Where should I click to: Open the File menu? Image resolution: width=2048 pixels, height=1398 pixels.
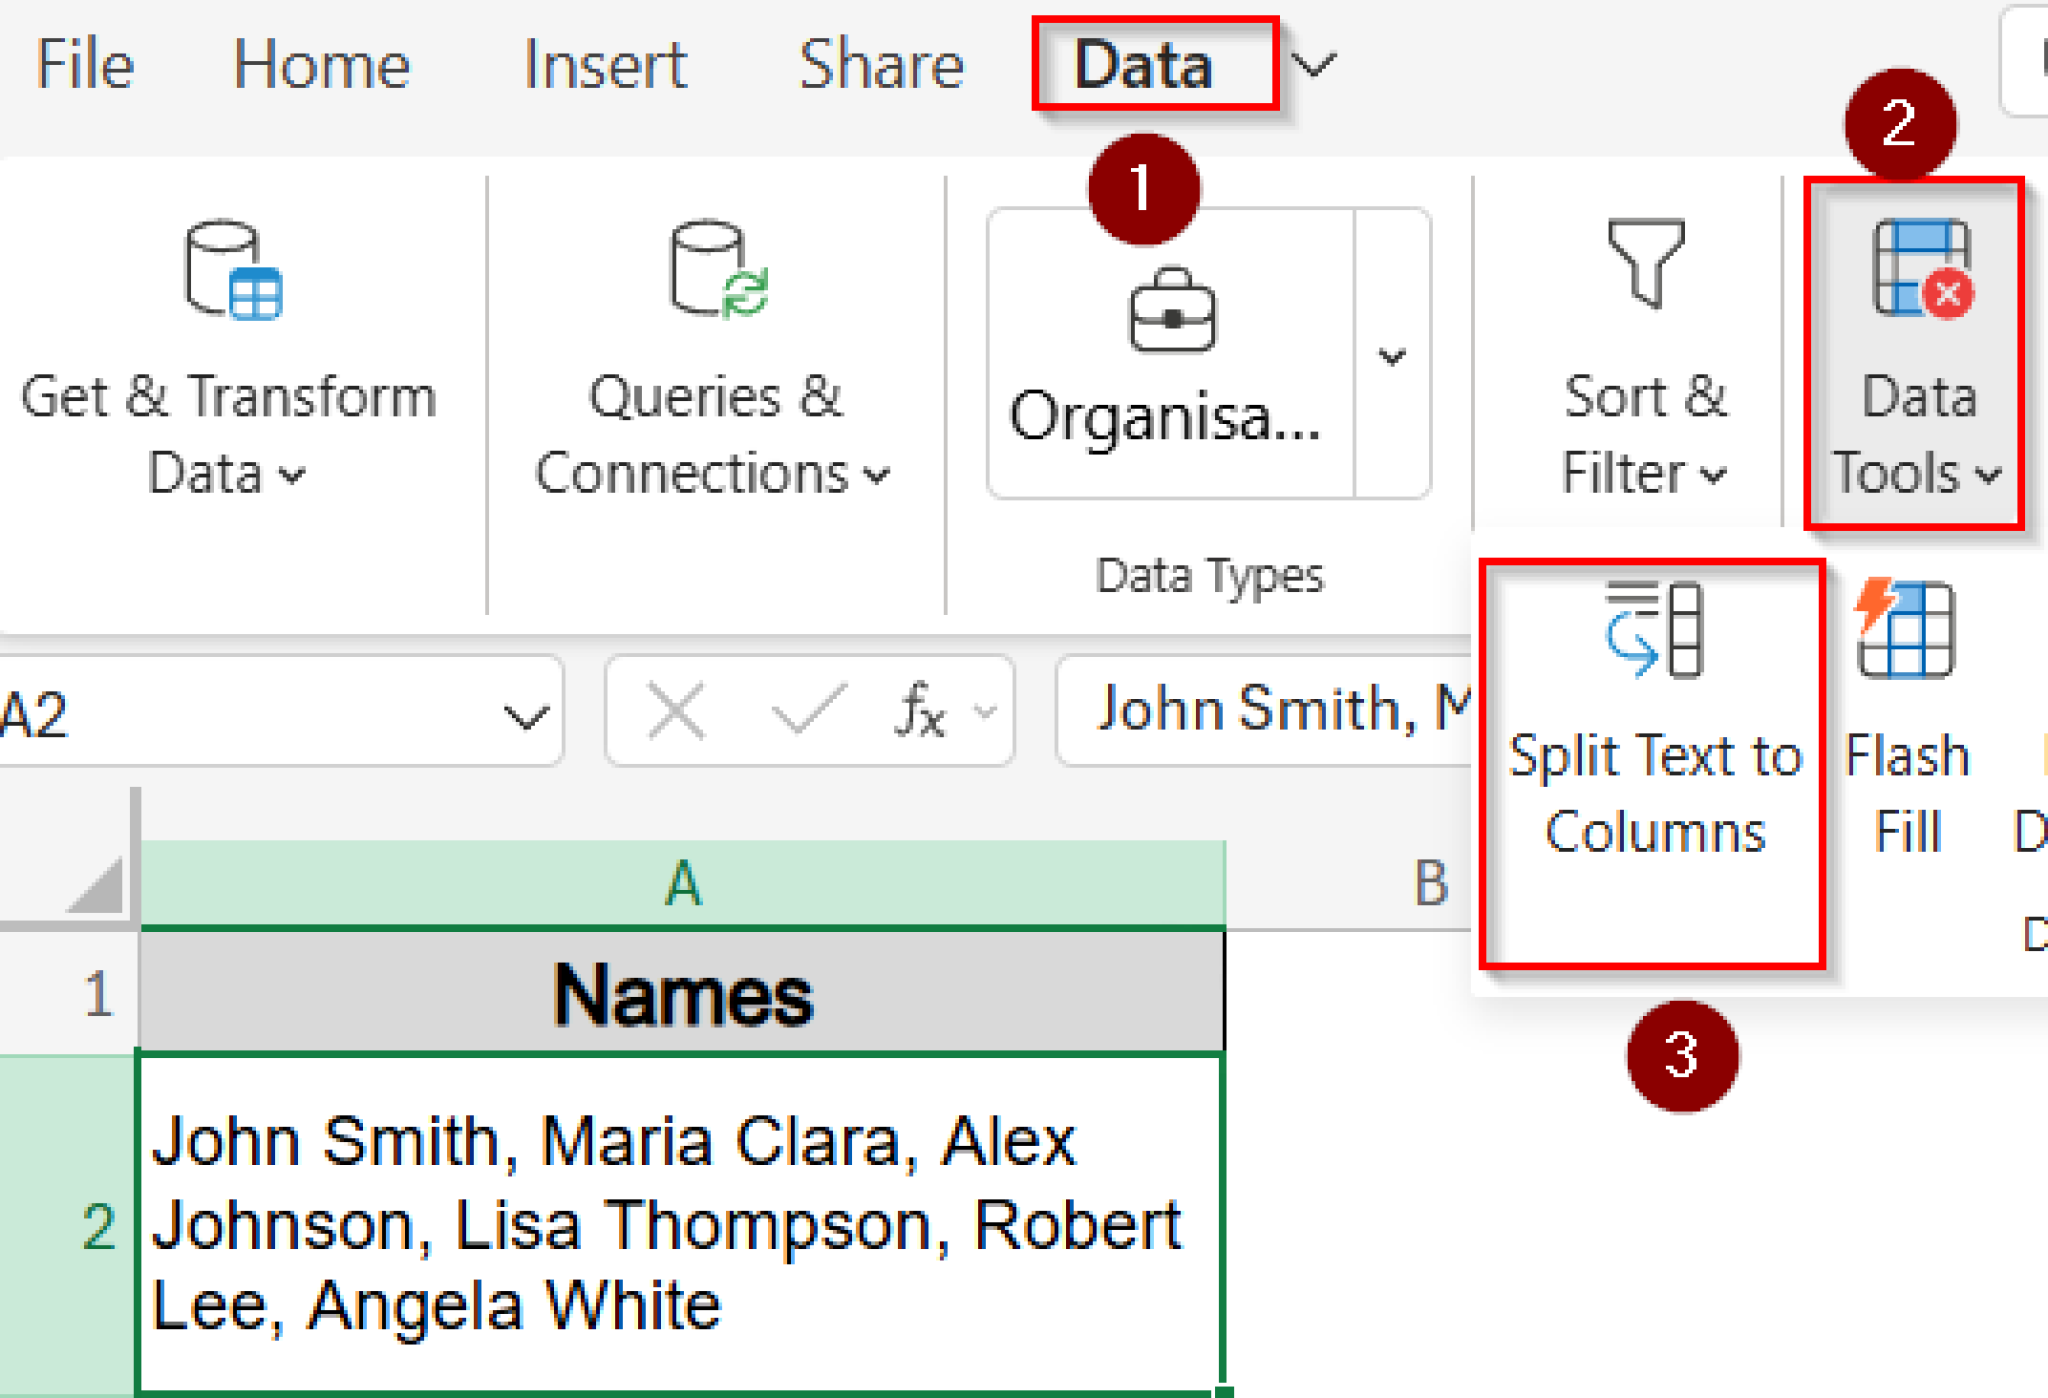pyautogui.click(x=84, y=65)
